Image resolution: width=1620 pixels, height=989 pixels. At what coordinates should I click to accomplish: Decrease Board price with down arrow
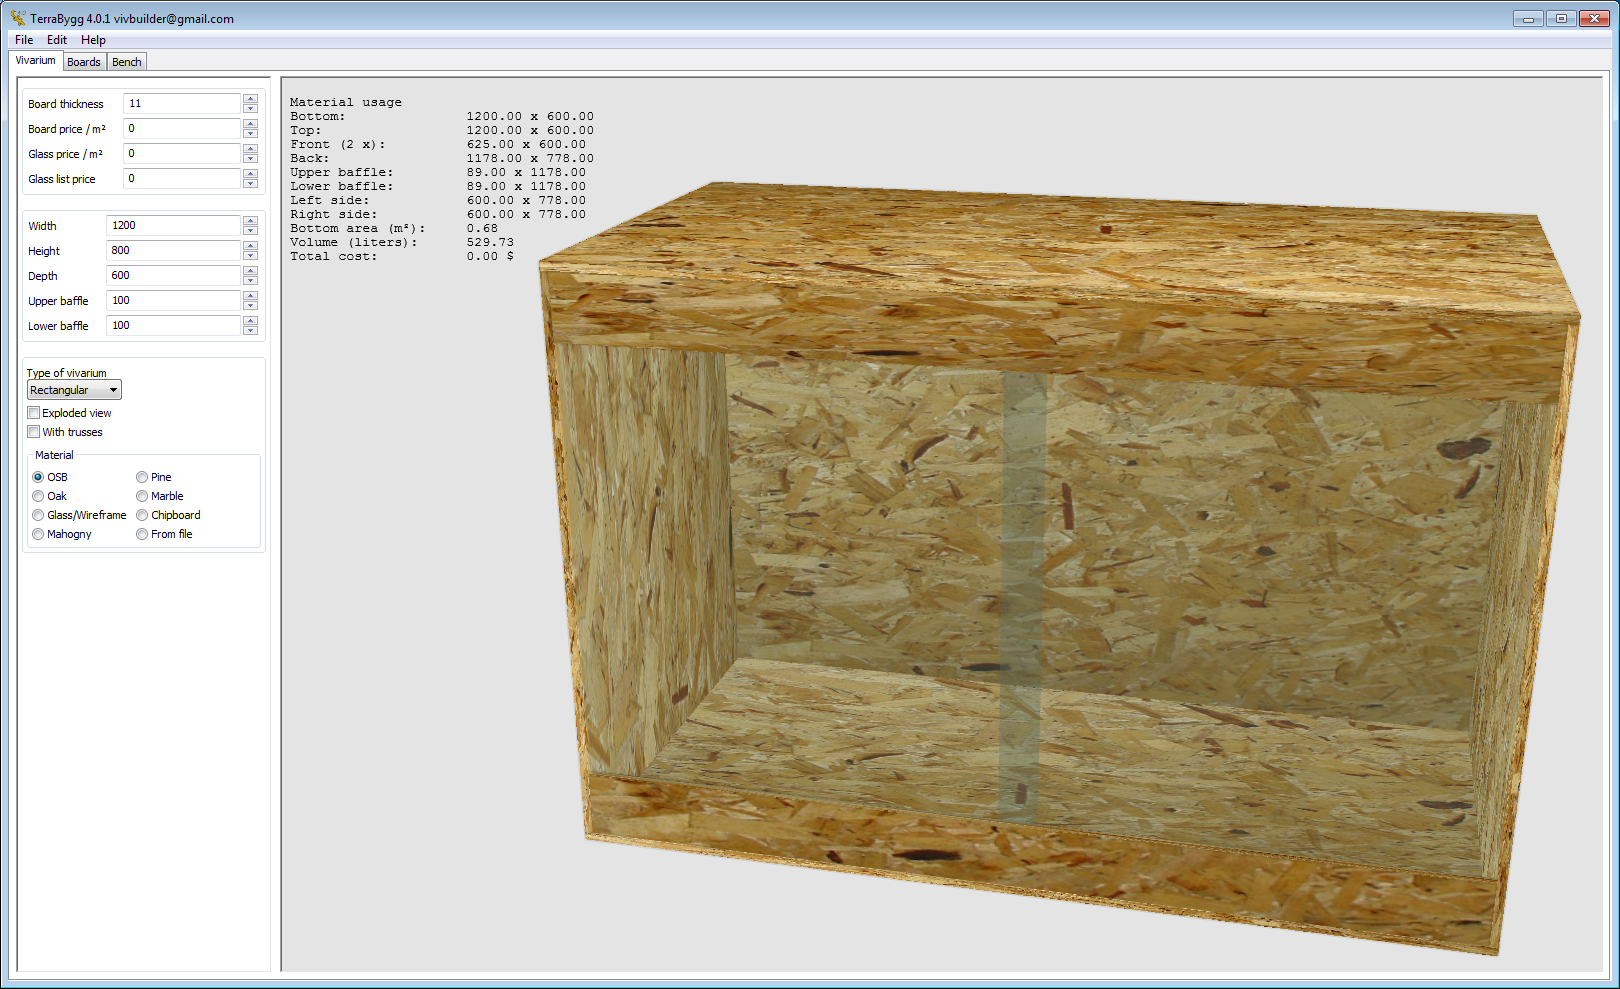pos(250,134)
